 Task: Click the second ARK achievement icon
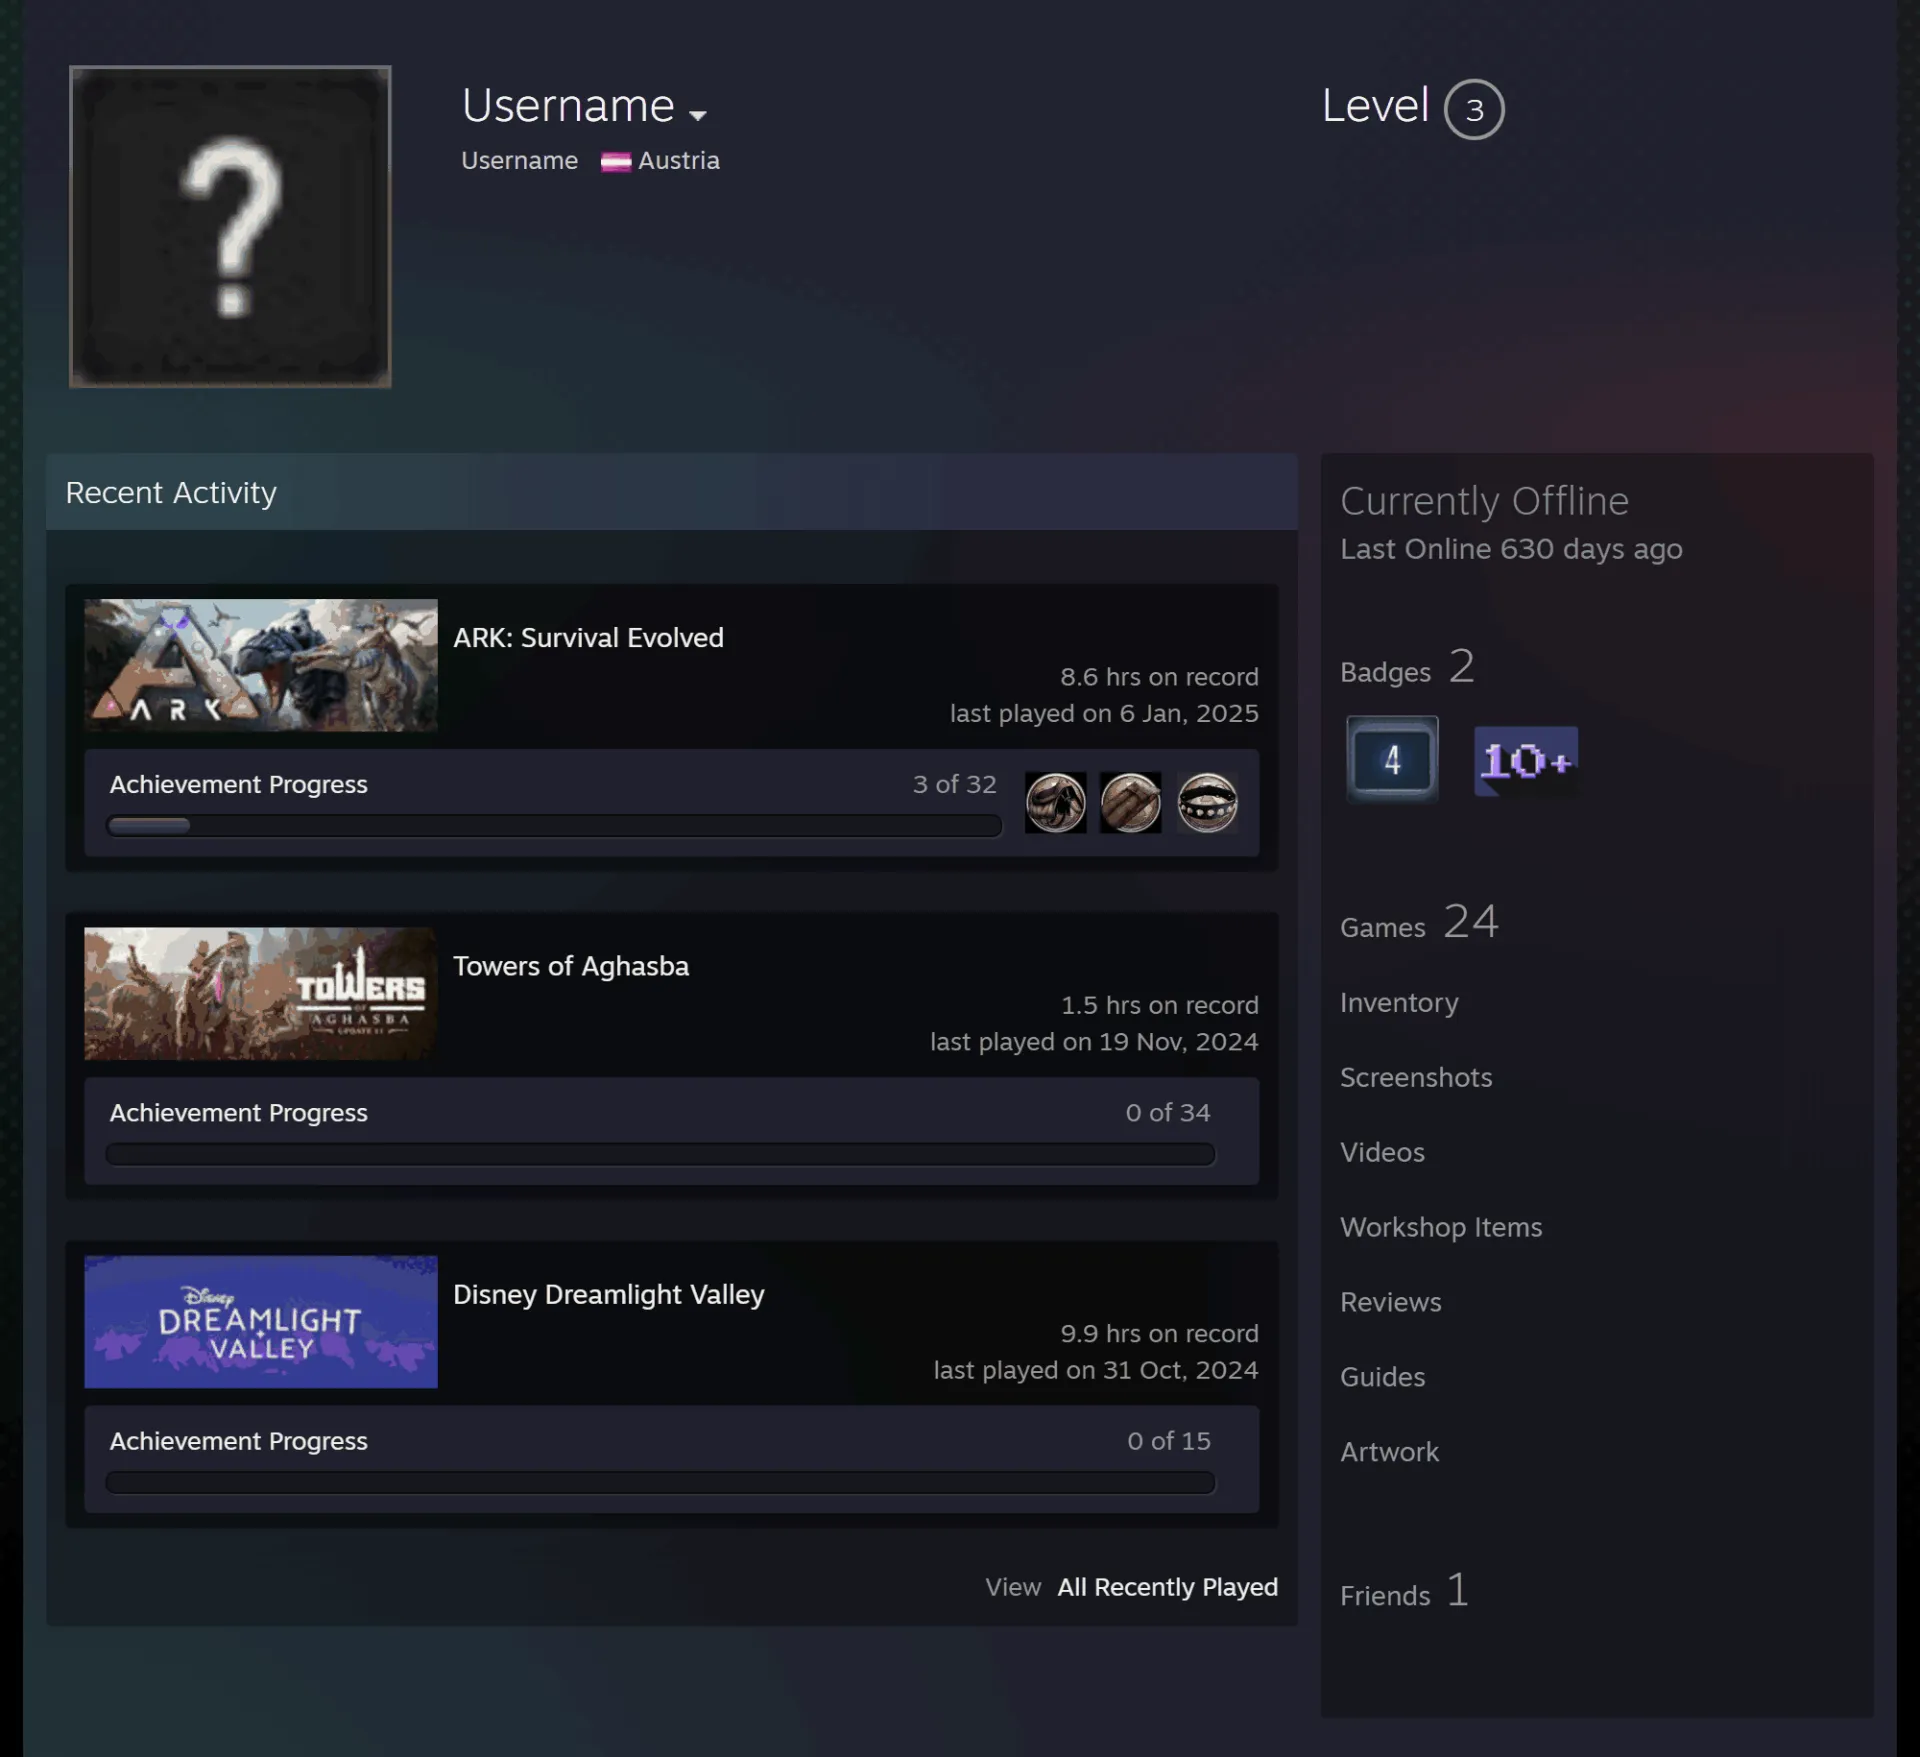(x=1131, y=802)
